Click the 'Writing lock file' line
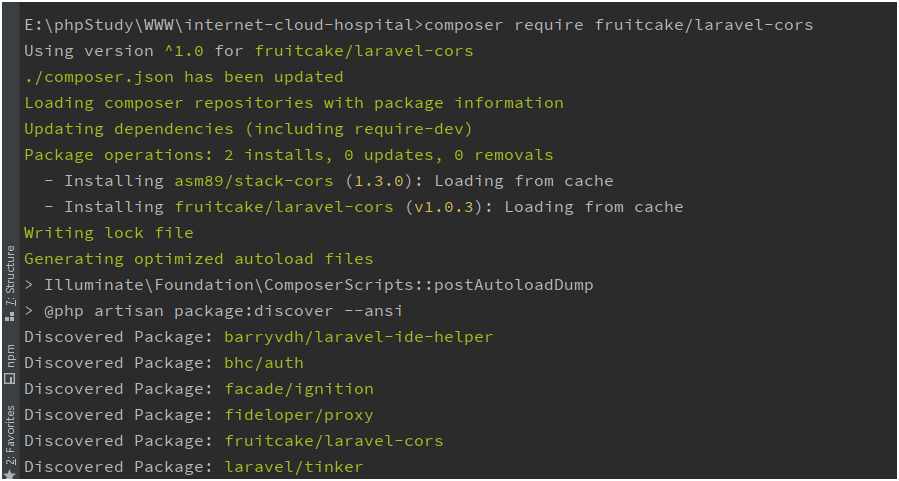Image resolution: width=899 pixels, height=481 pixels. (x=109, y=233)
